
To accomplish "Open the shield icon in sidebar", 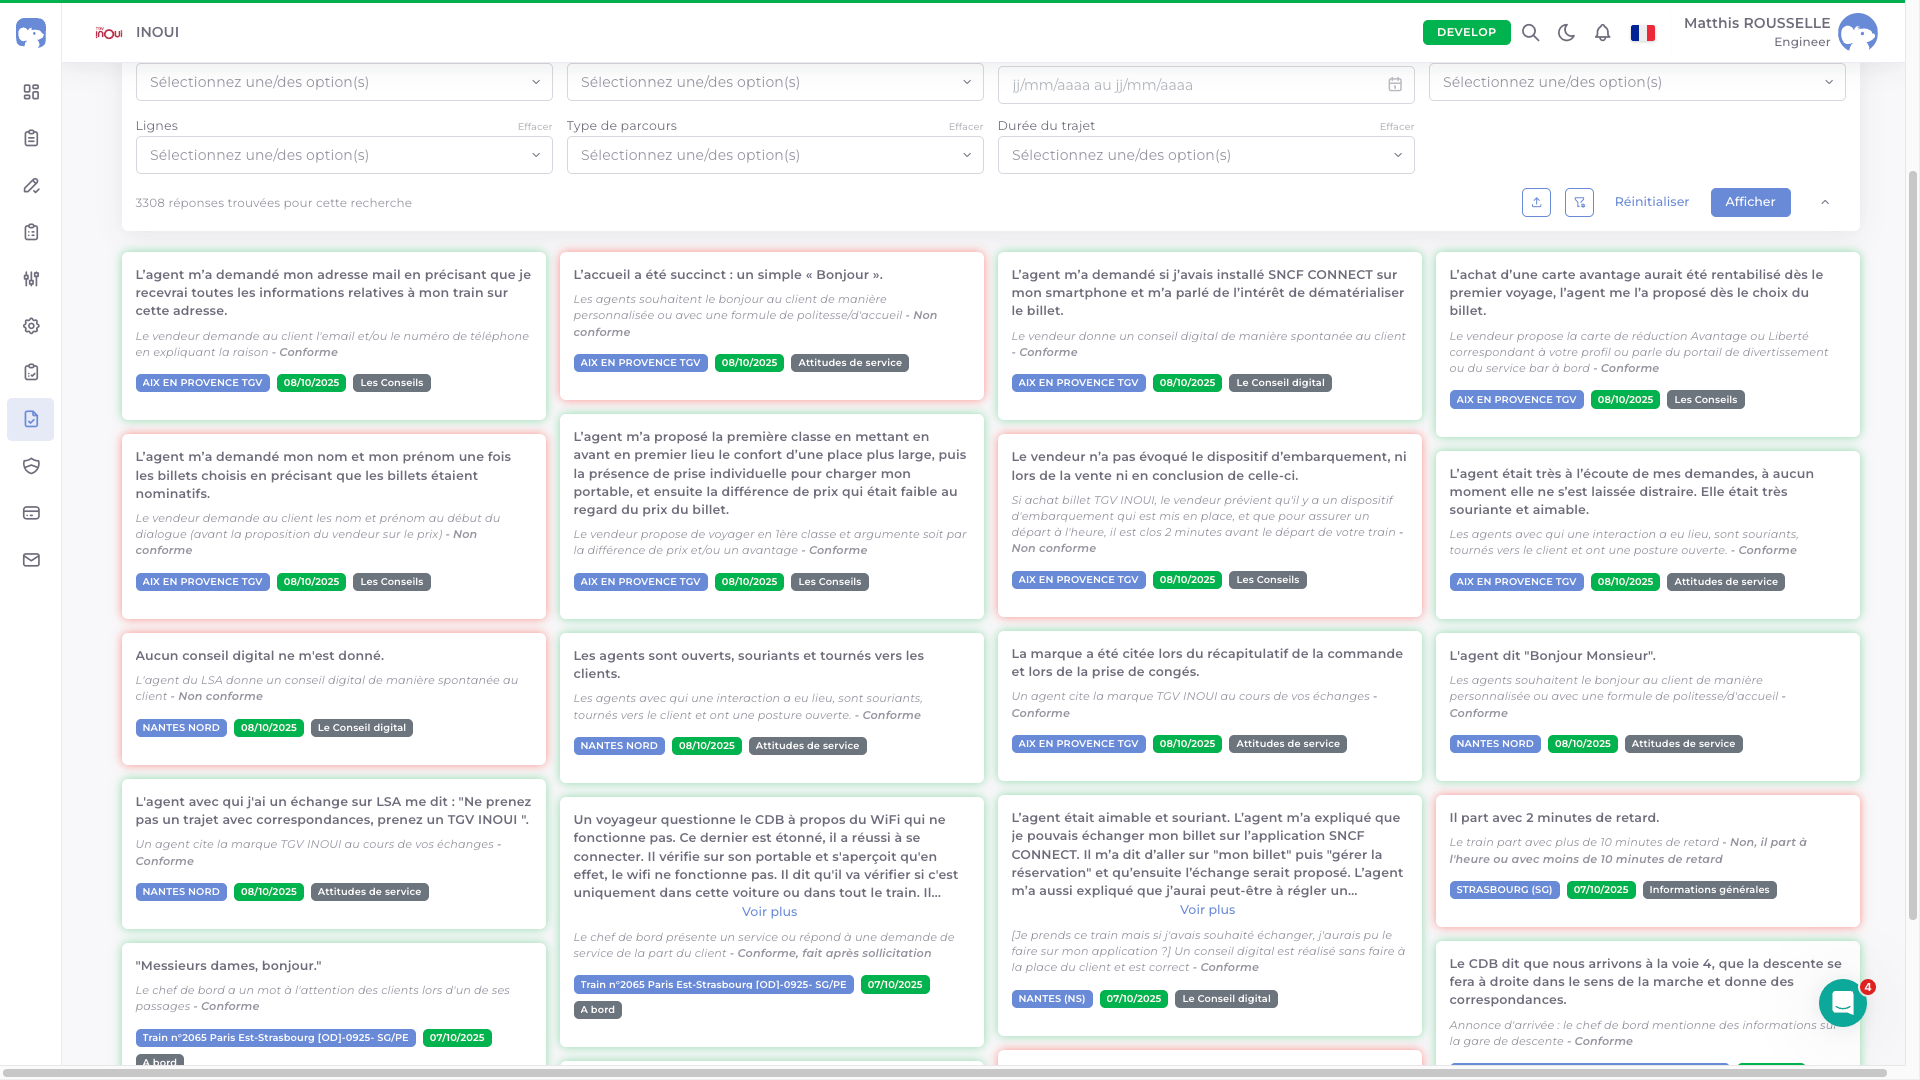I will pyautogui.click(x=31, y=466).
